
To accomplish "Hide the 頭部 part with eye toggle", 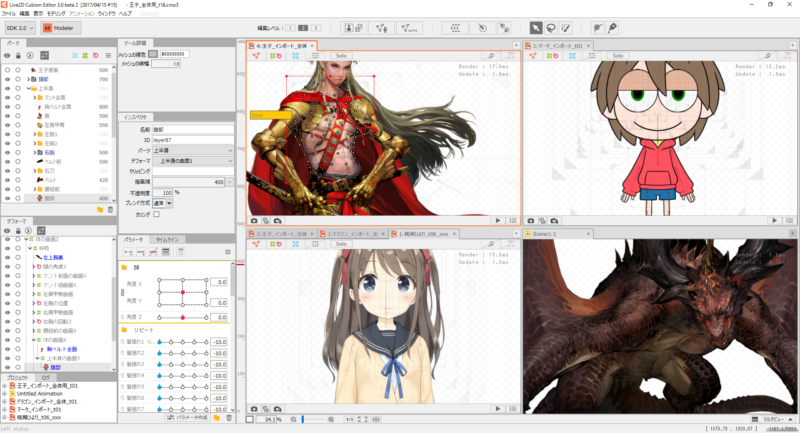I will point(7,79).
